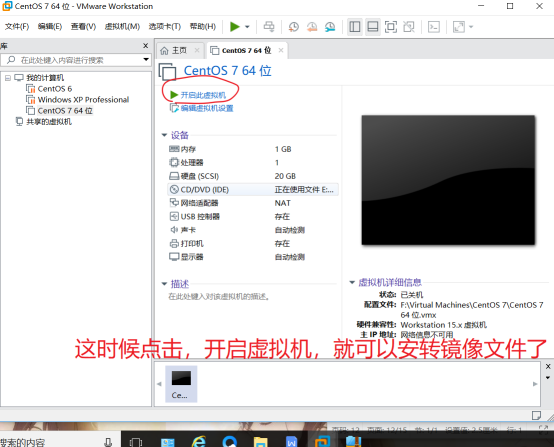Viewport: 554px width, 447px height.
Task: Open the stretch display dropdown arrow
Action: [471, 27]
